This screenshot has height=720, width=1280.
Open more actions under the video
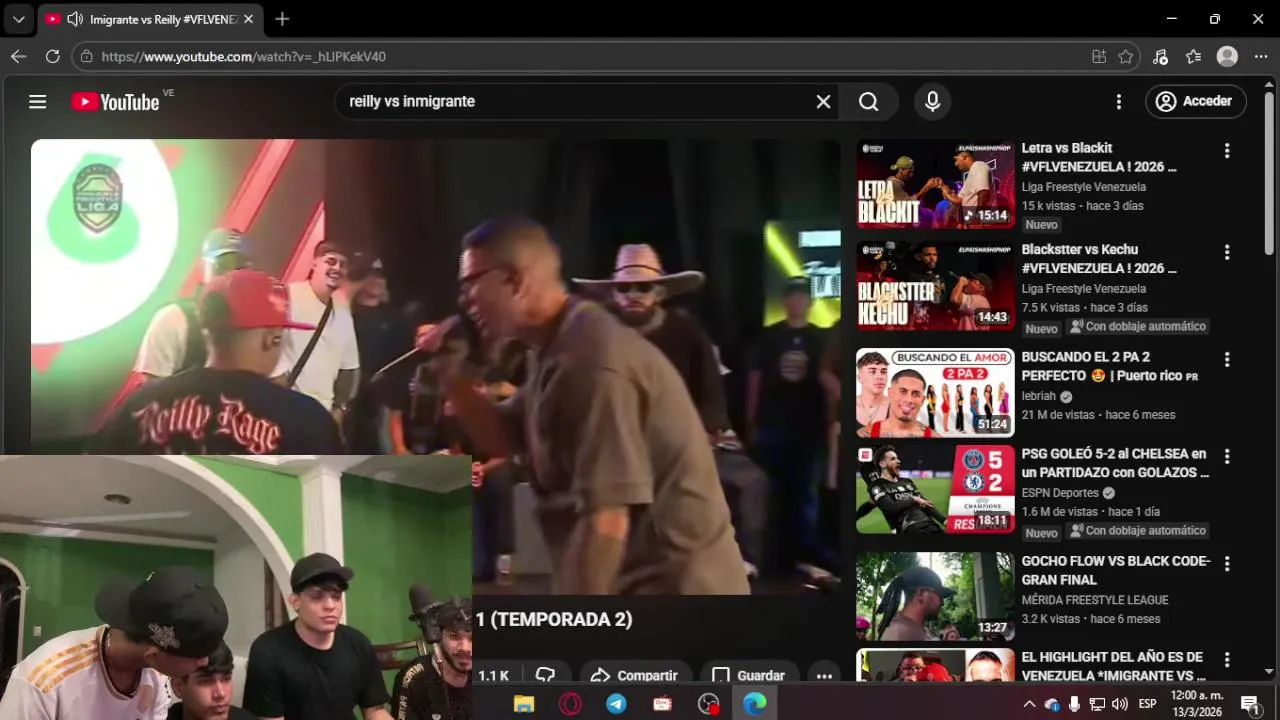click(824, 675)
